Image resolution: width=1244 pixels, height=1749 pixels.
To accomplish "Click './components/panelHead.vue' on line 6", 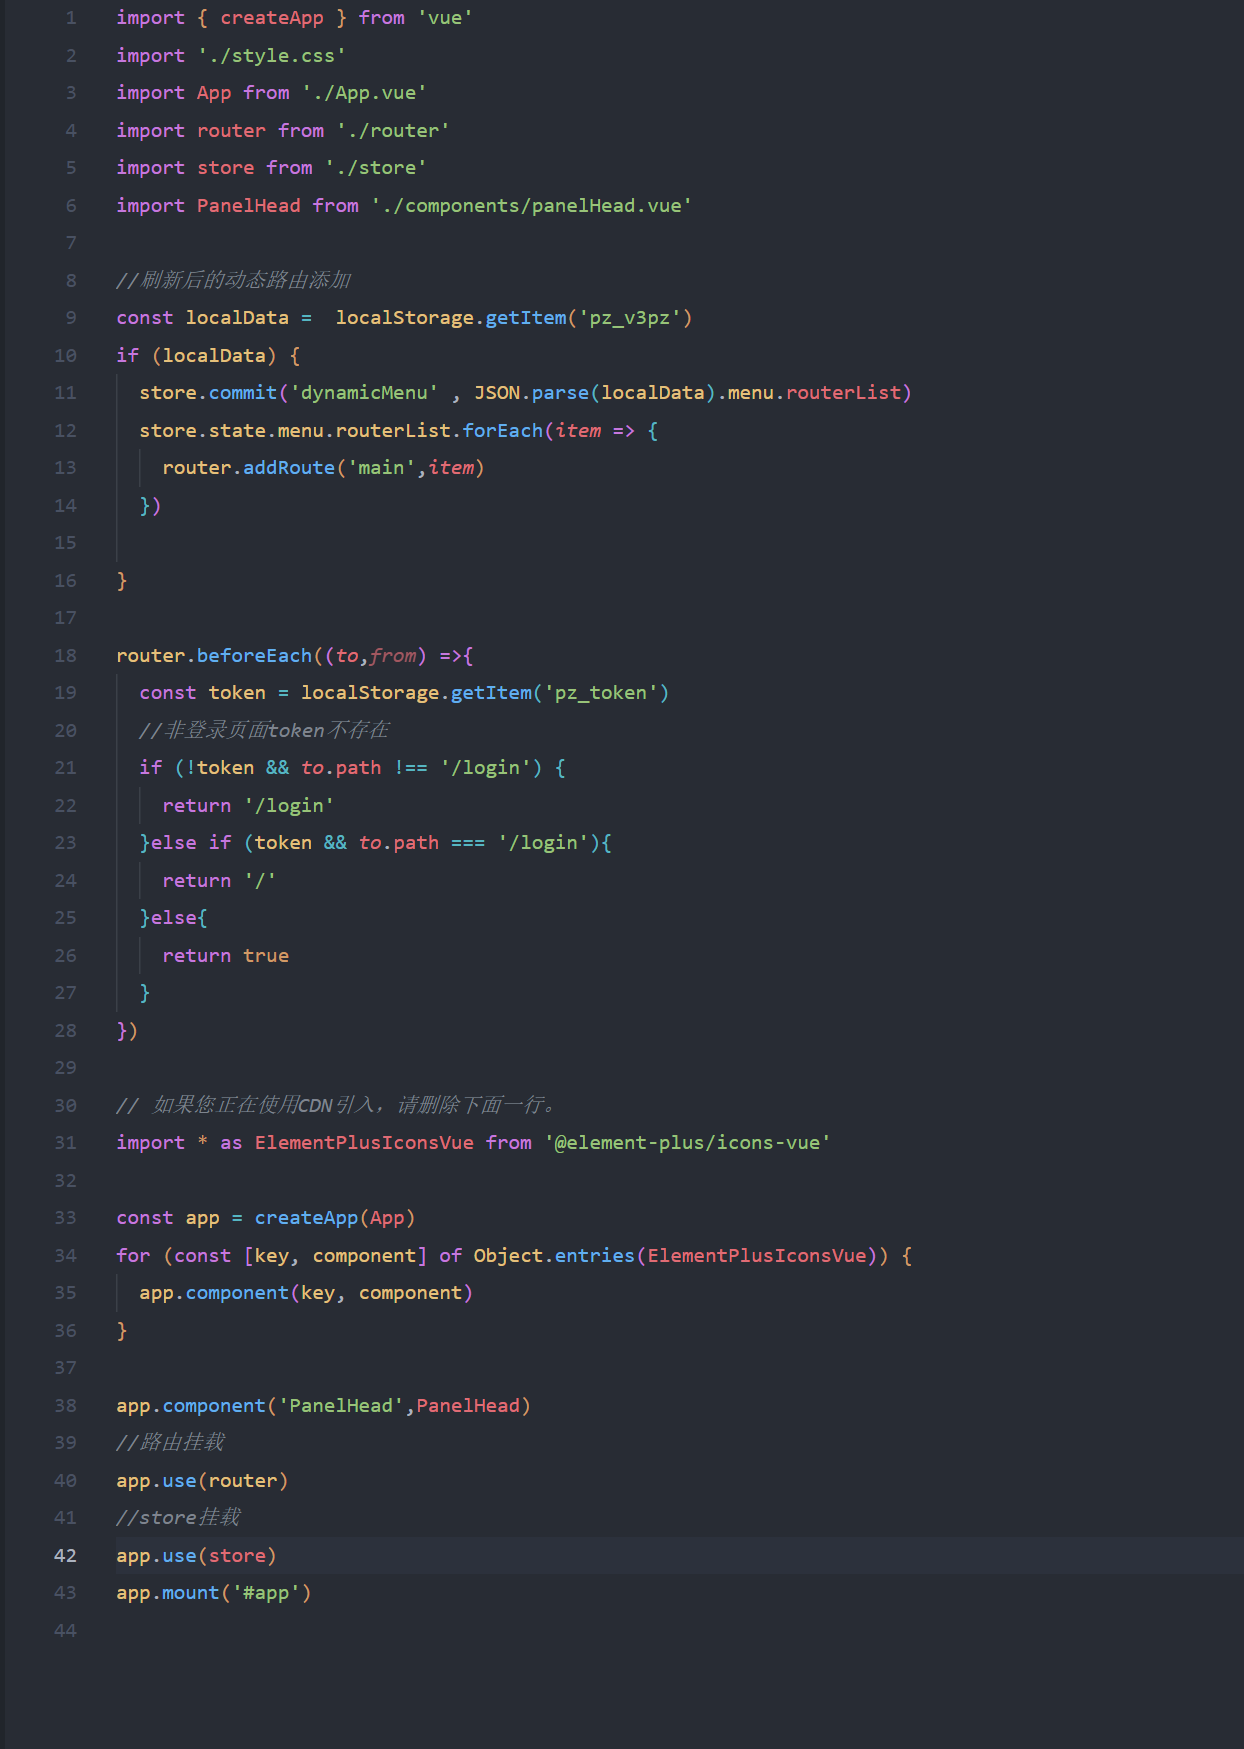I will click(531, 205).
